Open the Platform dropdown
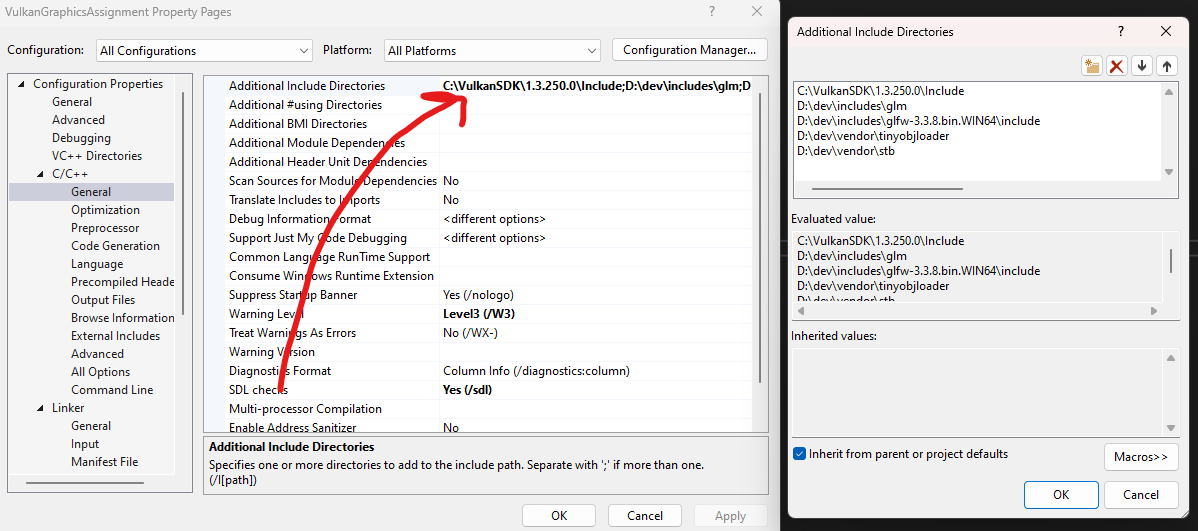Viewport: 1198px width, 531px height. (x=492, y=50)
